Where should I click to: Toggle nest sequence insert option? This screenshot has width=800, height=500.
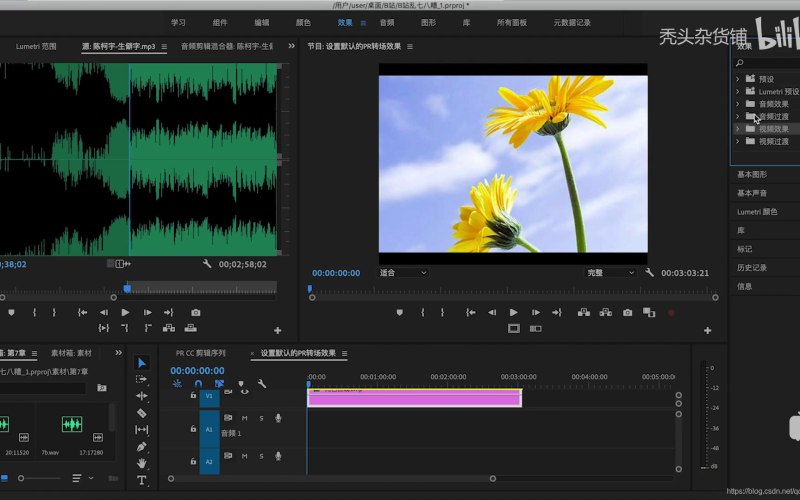pyautogui.click(x=177, y=383)
